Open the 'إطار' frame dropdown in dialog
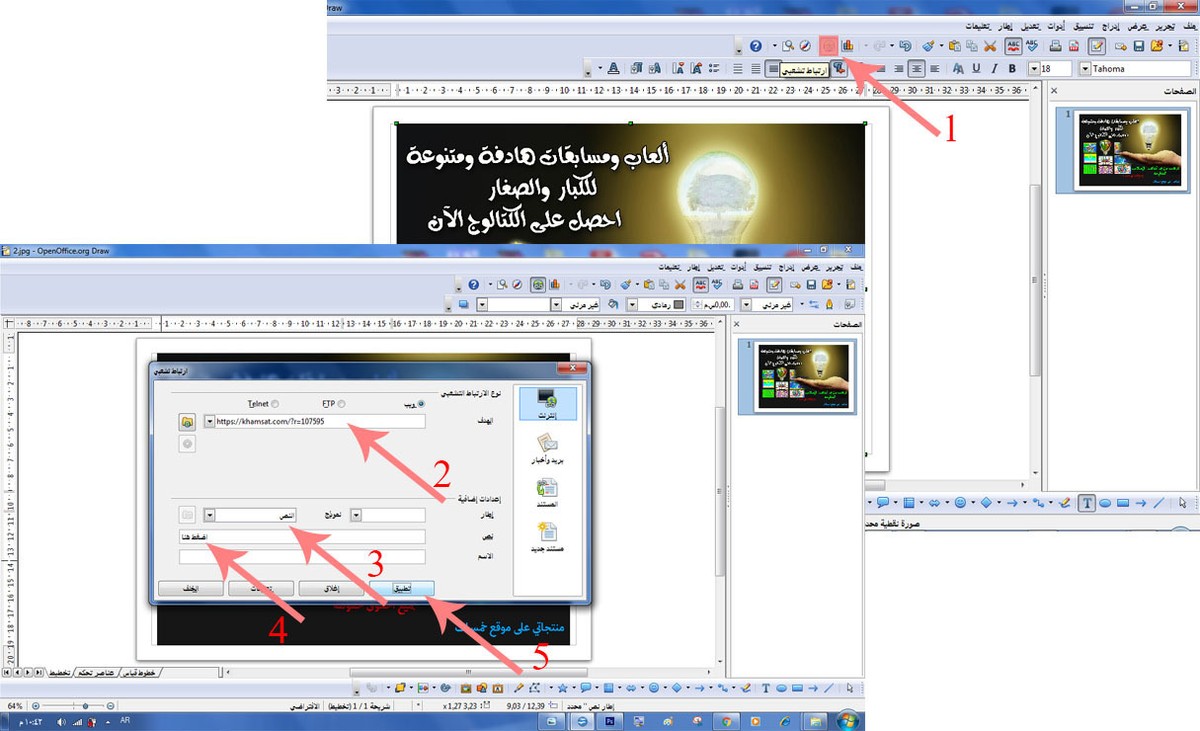 pyautogui.click(x=355, y=515)
